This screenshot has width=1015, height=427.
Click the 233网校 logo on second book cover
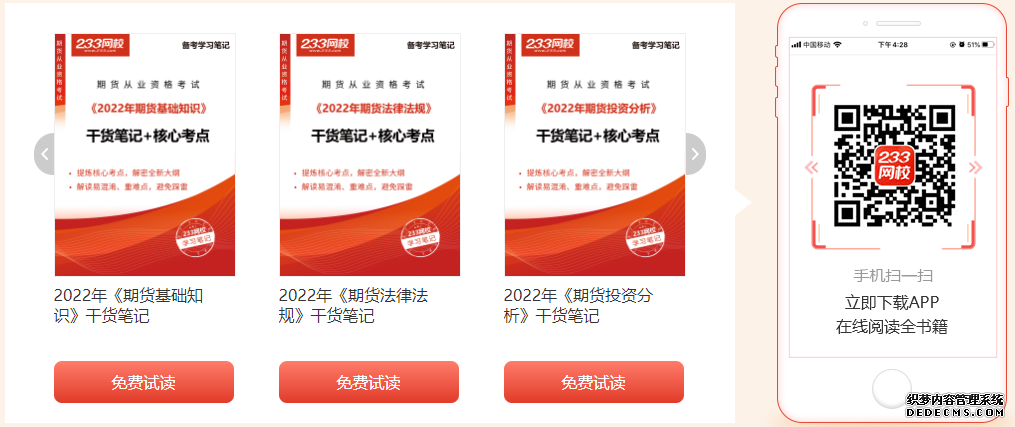[326, 45]
